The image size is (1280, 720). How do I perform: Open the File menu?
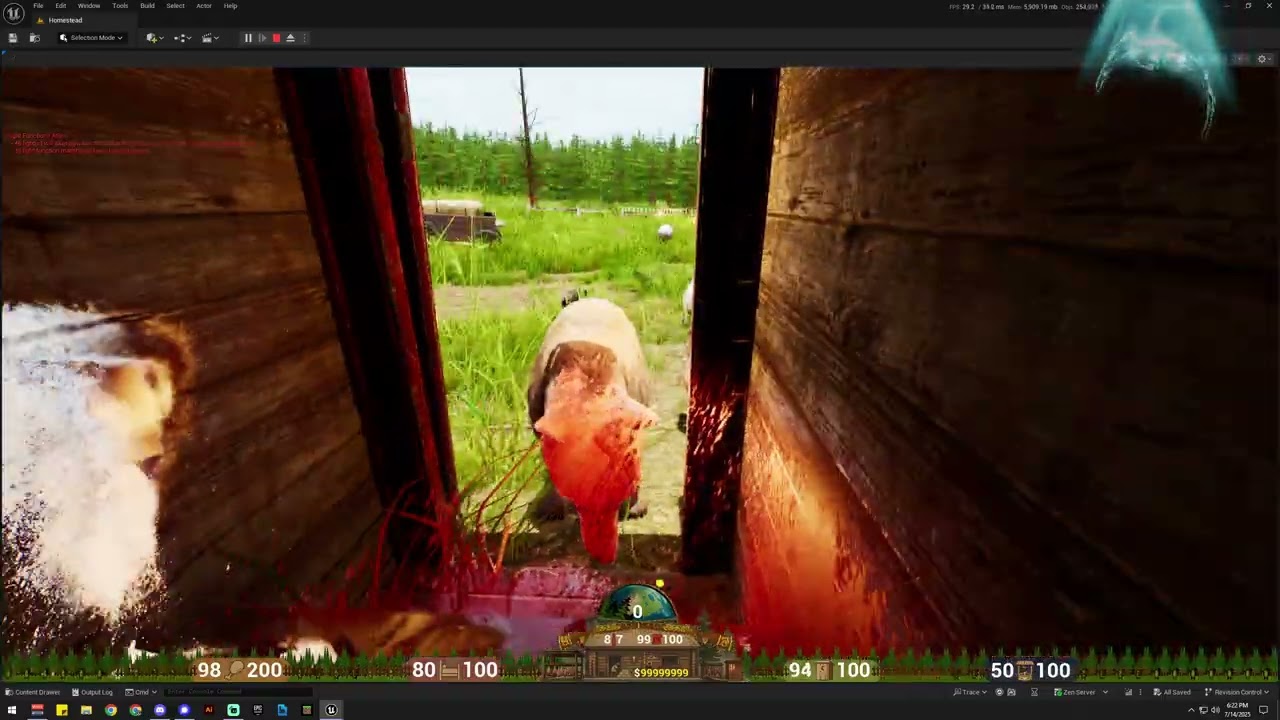coord(38,6)
